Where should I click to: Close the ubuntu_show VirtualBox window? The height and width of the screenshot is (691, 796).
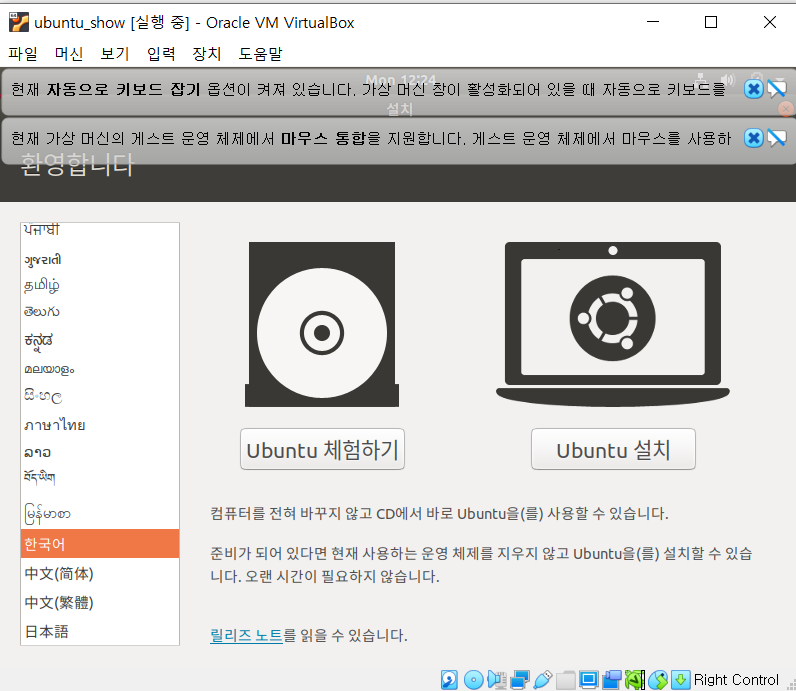(770, 22)
